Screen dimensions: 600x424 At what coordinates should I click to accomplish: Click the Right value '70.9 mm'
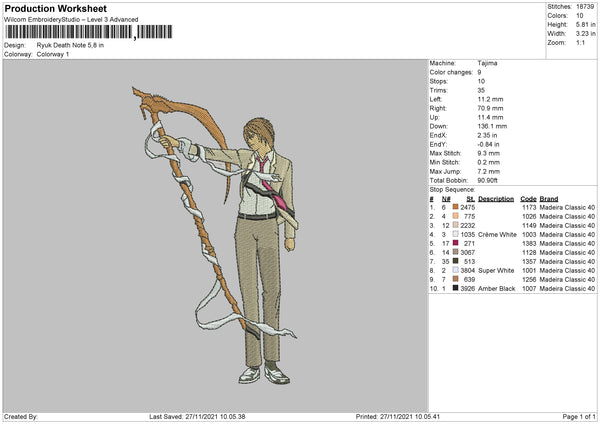(490, 108)
